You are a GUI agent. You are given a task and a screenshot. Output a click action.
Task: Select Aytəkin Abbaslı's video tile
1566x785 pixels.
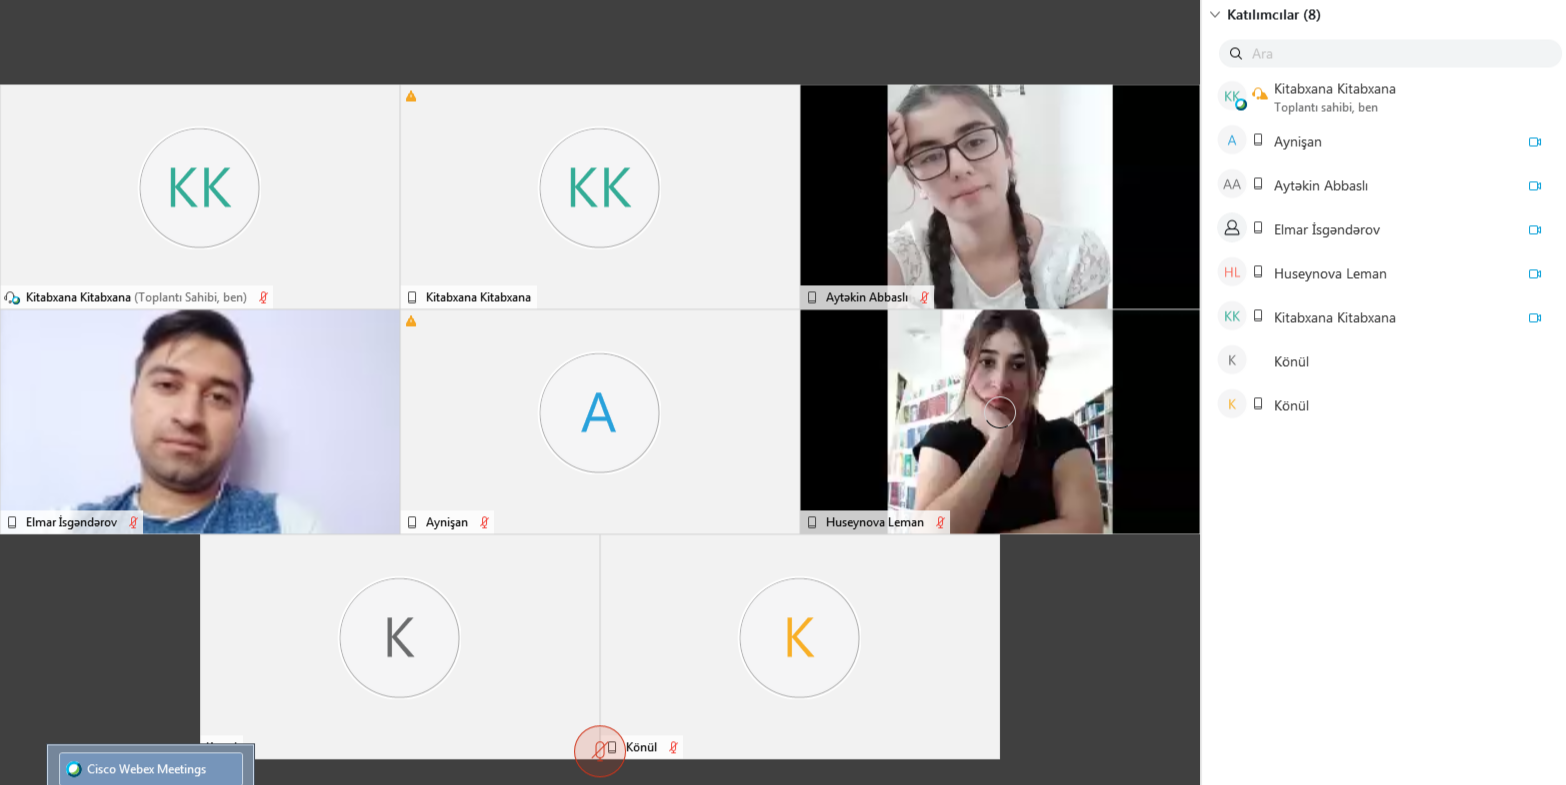[999, 195]
